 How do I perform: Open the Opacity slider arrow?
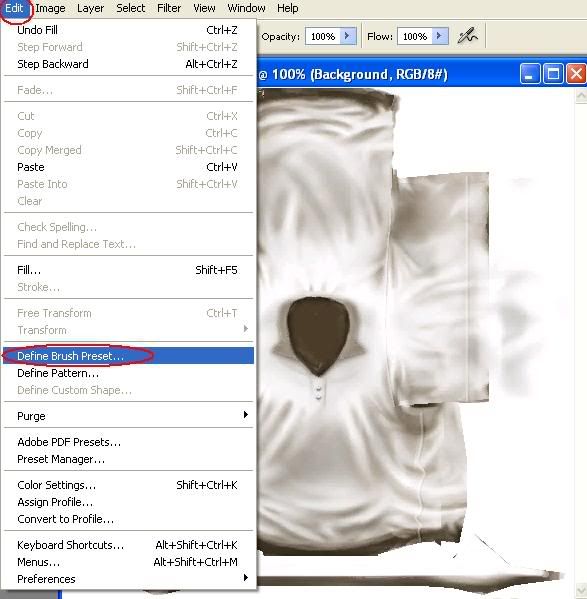[348, 36]
